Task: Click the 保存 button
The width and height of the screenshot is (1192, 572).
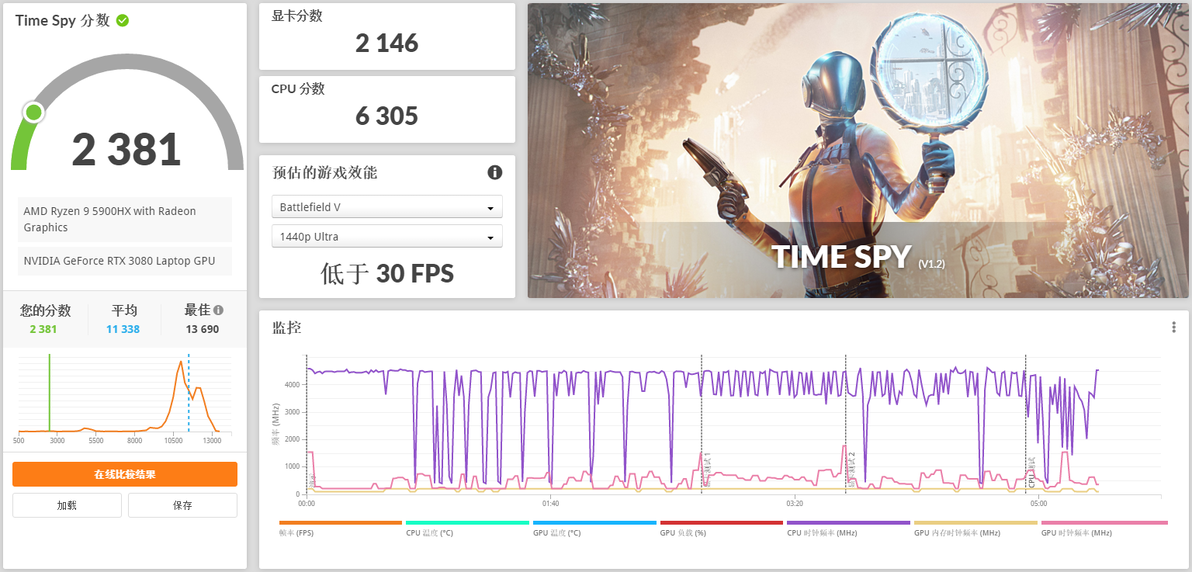Action: [182, 505]
